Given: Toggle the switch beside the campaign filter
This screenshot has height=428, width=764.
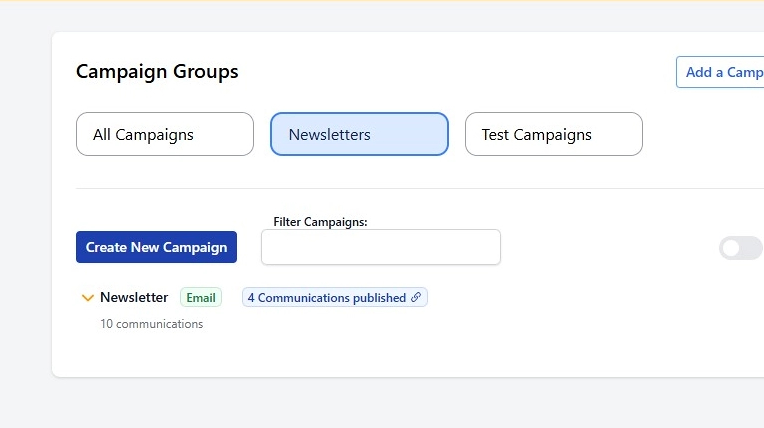Looking at the screenshot, I should [740, 248].
